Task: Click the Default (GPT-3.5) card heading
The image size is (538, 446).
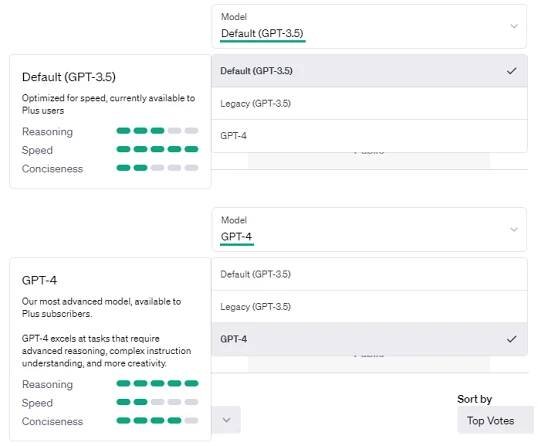Action: (69, 77)
